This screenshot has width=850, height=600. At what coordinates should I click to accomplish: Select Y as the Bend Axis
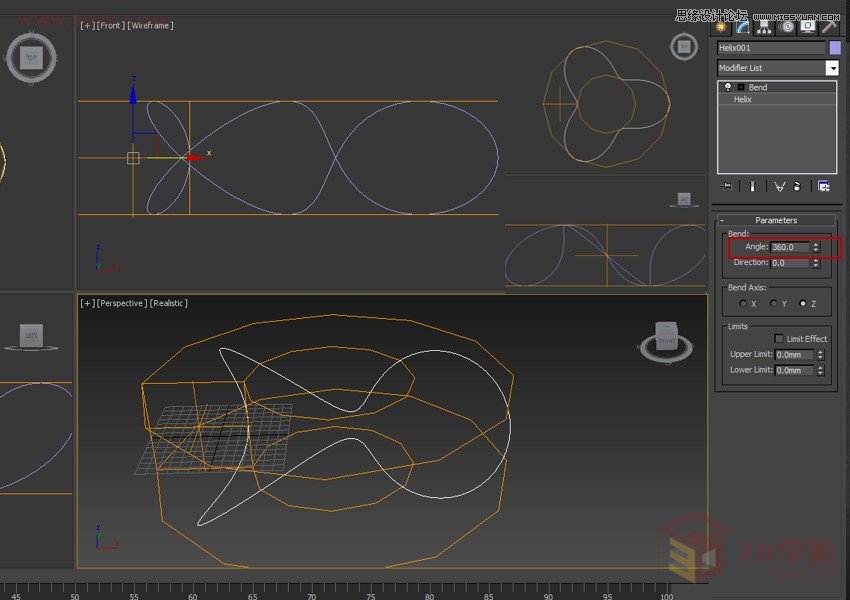[x=772, y=303]
